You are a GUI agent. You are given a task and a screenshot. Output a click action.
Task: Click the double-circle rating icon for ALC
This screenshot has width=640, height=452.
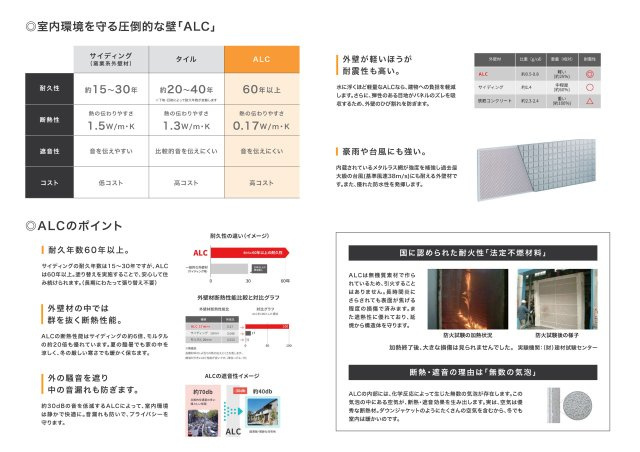tap(589, 74)
